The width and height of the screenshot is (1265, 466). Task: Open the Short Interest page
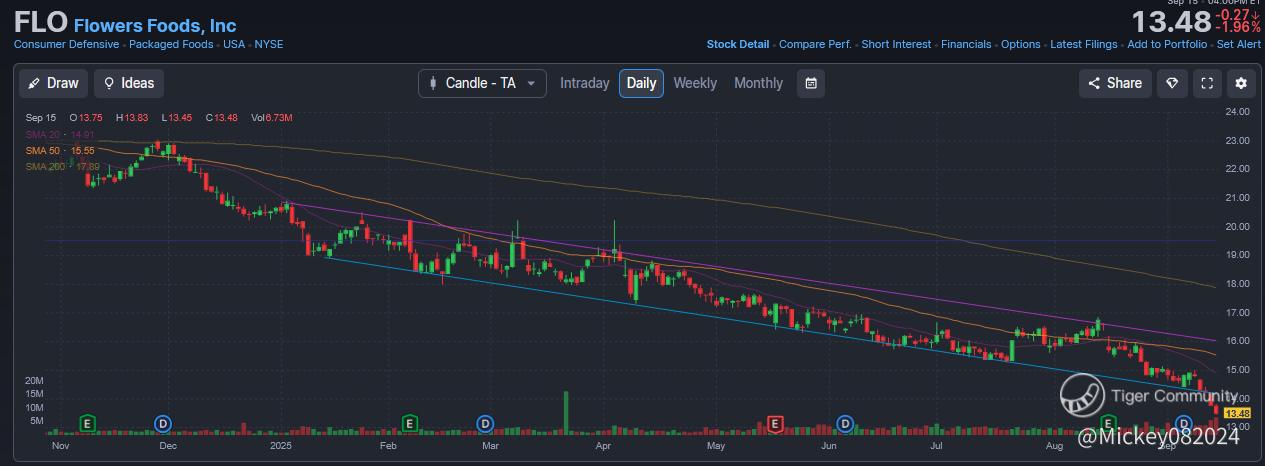point(896,44)
